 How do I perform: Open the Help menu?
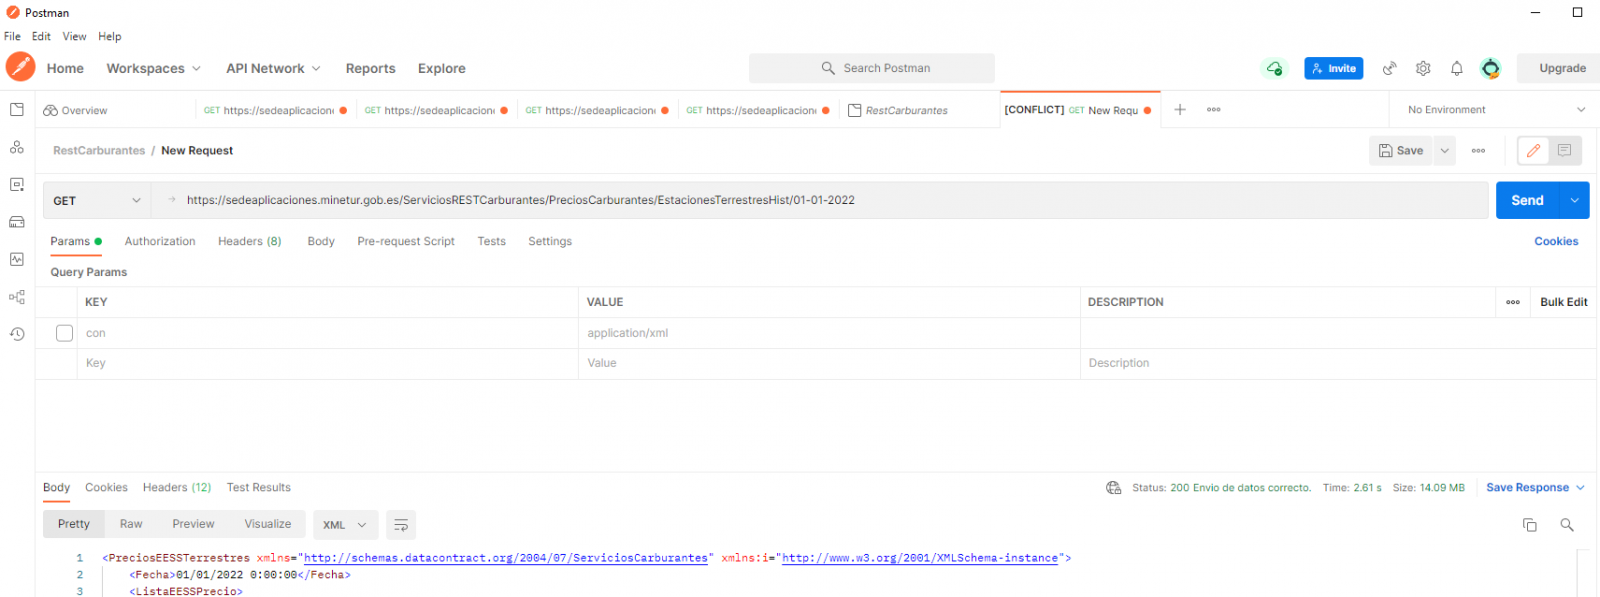[110, 36]
